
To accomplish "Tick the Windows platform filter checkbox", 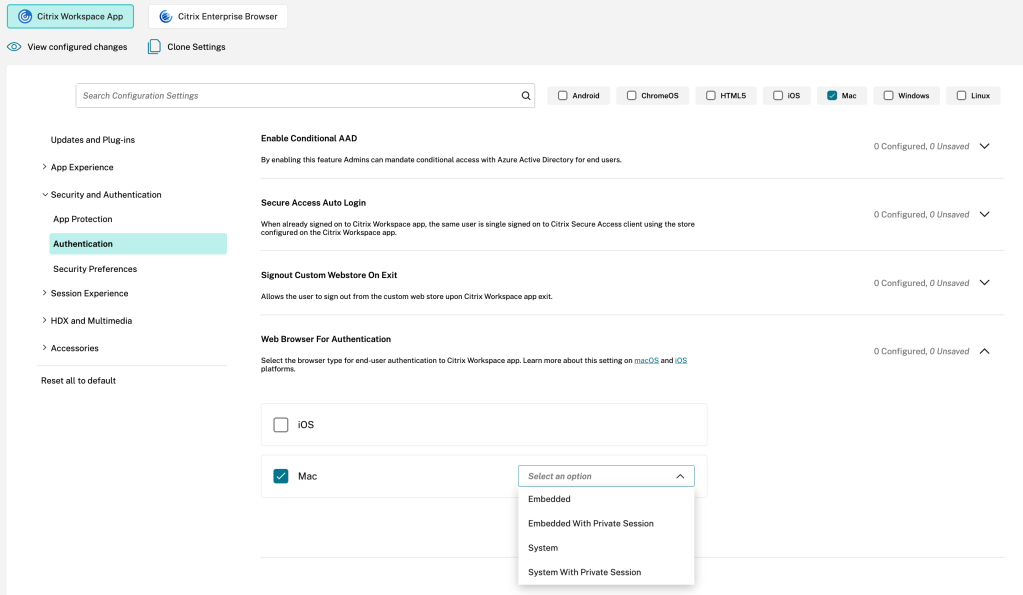I will tap(888, 96).
